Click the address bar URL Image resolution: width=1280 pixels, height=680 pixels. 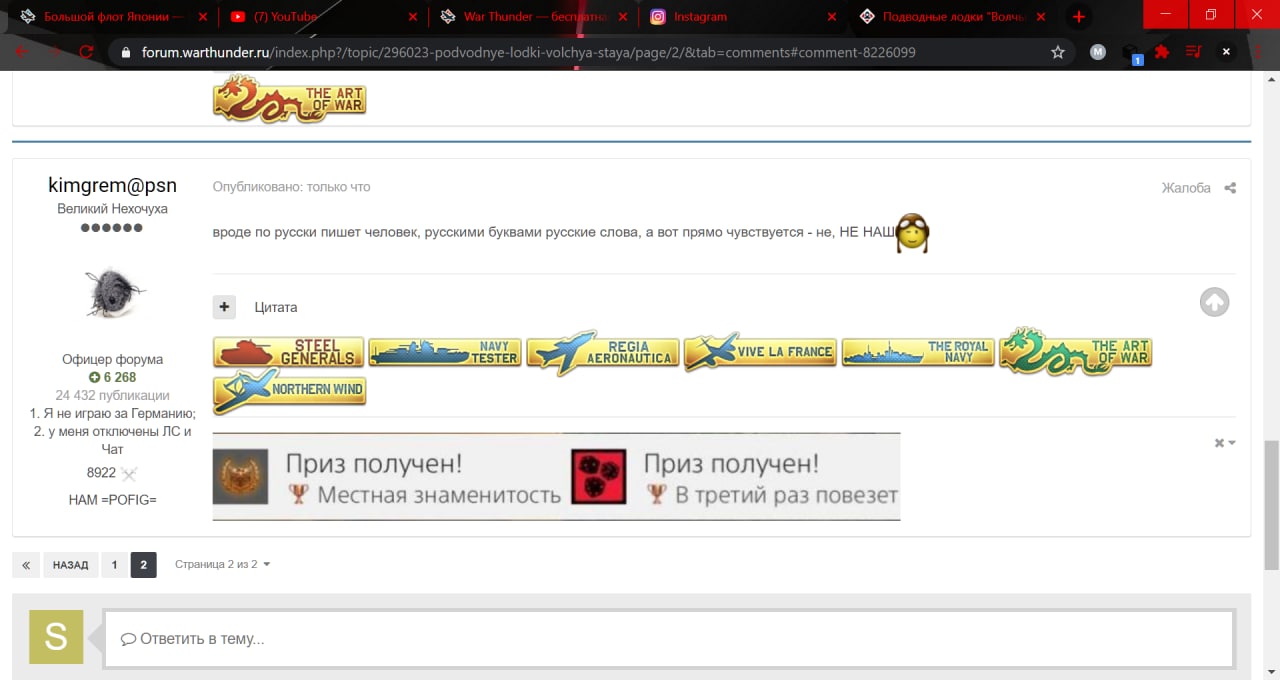(x=528, y=52)
